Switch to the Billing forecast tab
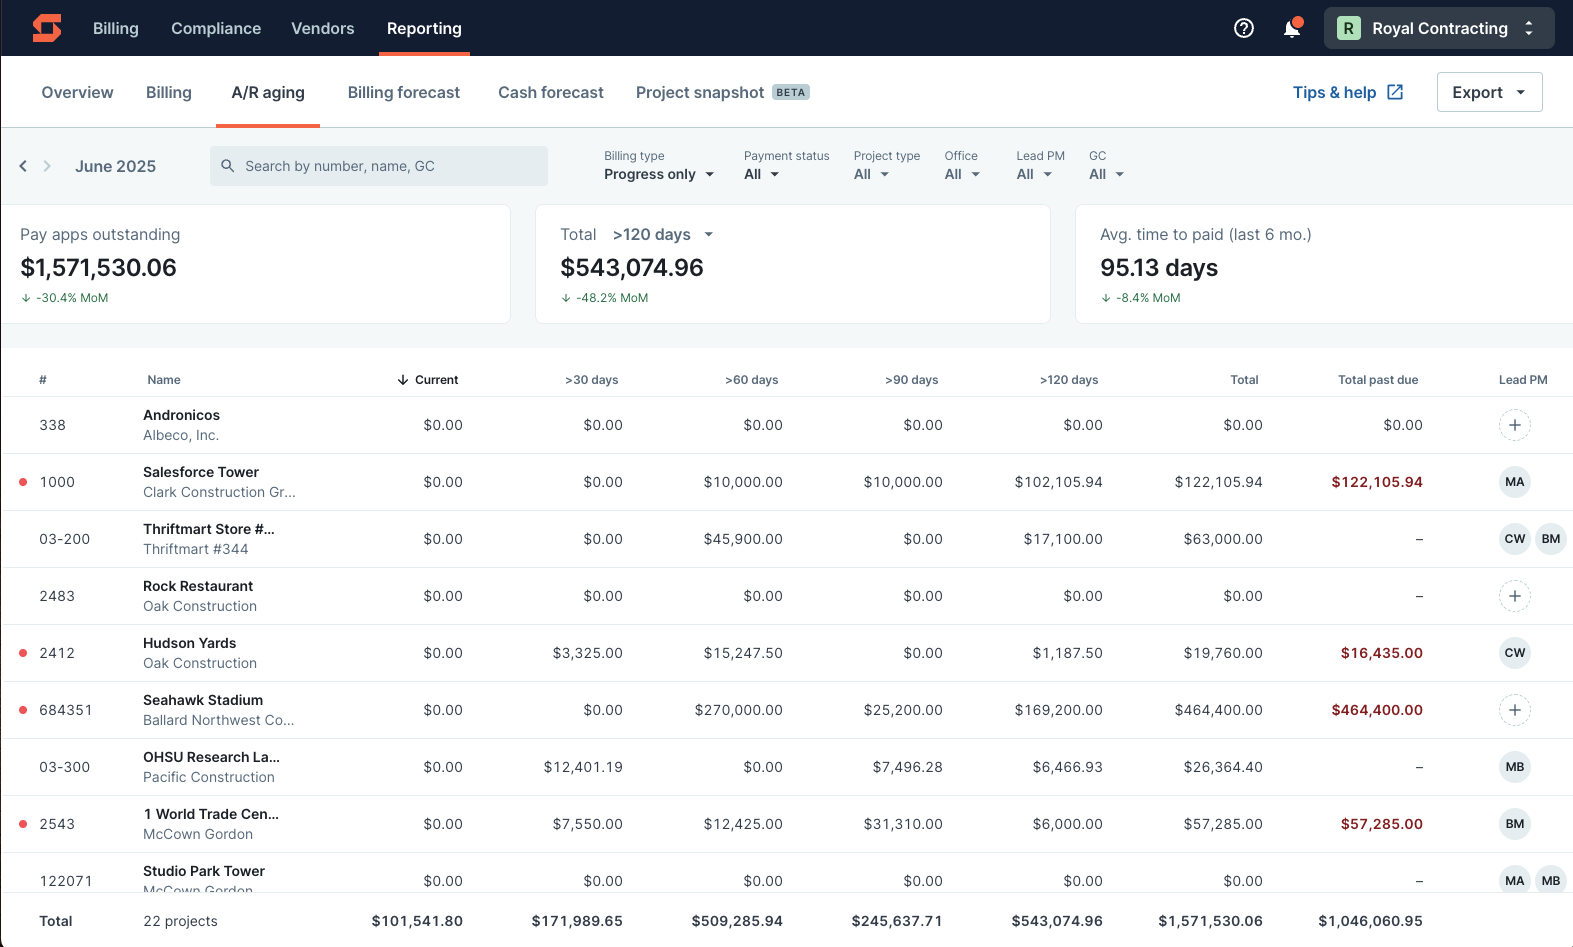This screenshot has width=1573, height=947. 404,92
